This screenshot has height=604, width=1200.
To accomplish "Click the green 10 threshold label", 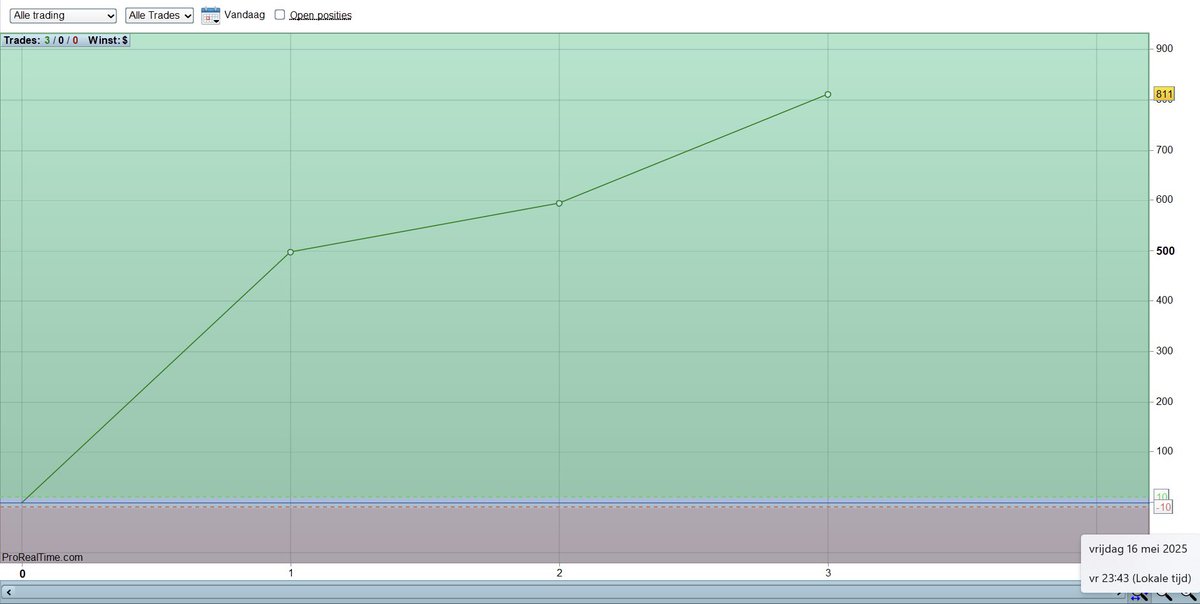I will point(1162,495).
